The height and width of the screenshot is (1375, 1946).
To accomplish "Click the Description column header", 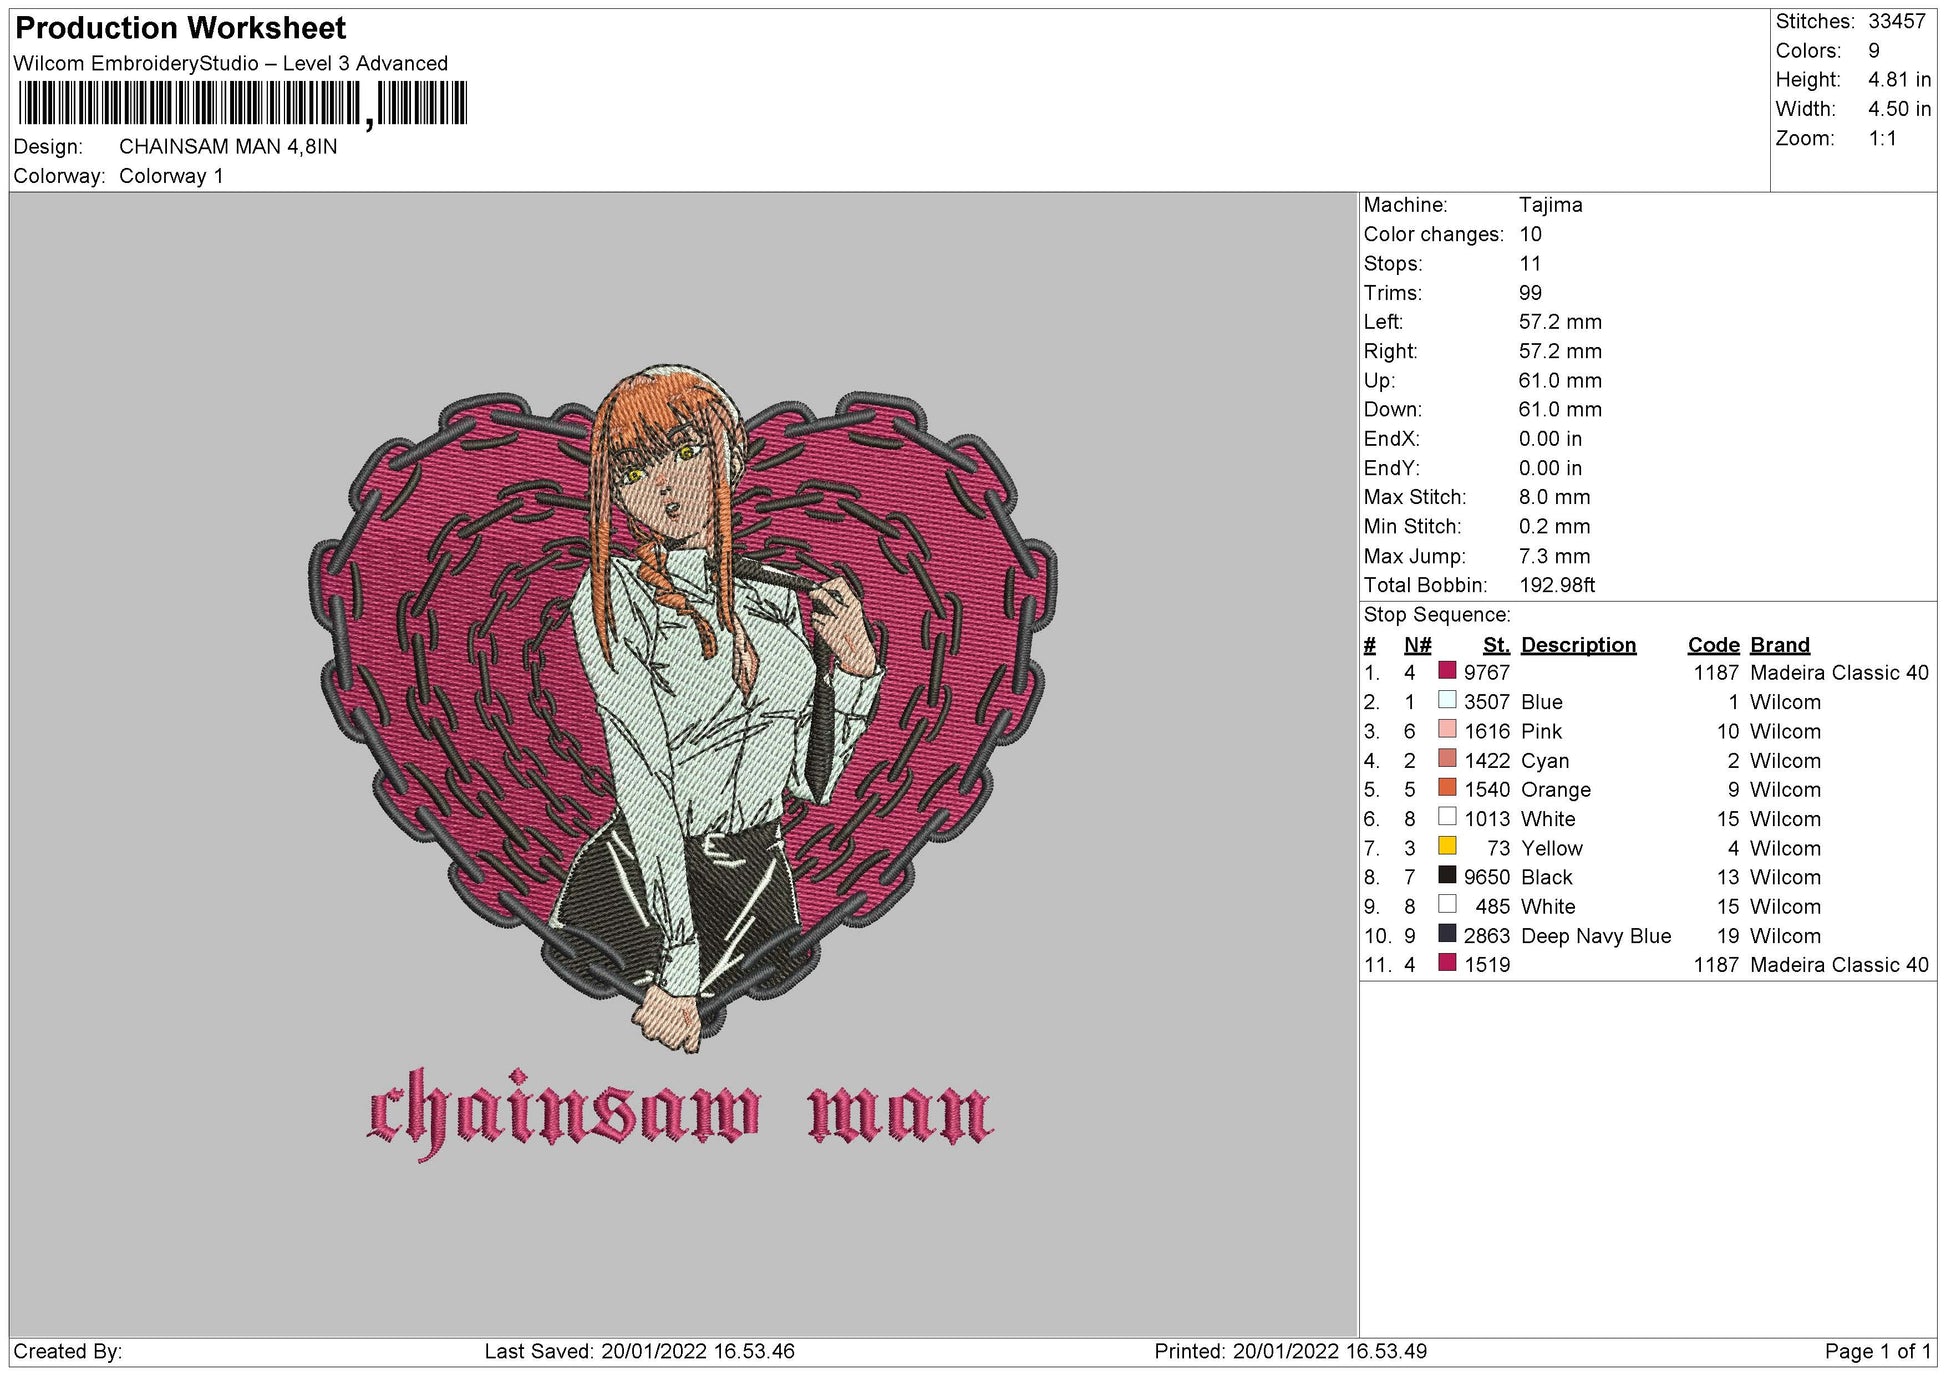I will point(1578,645).
